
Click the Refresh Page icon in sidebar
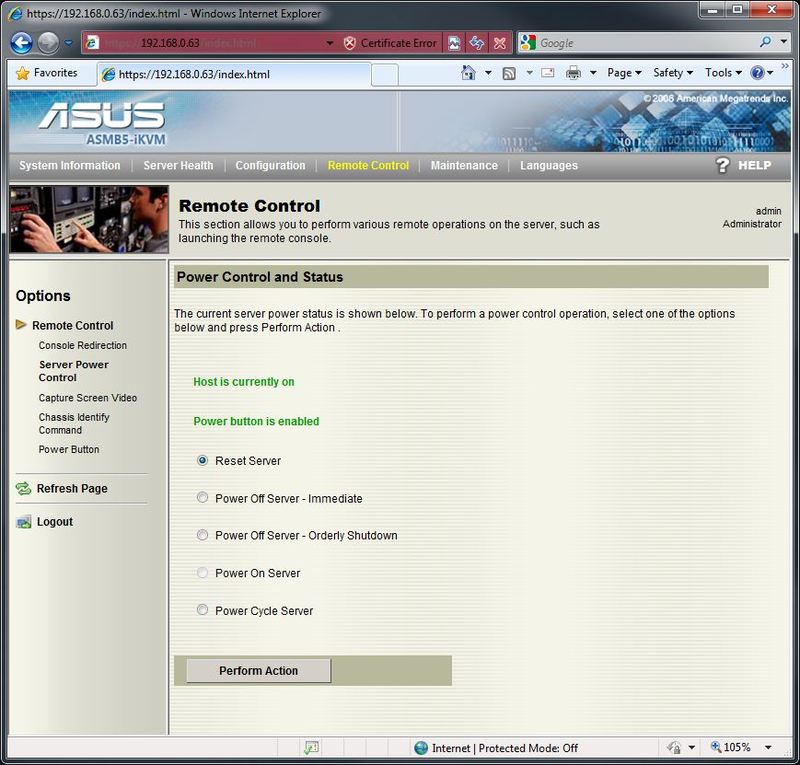coord(23,488)
